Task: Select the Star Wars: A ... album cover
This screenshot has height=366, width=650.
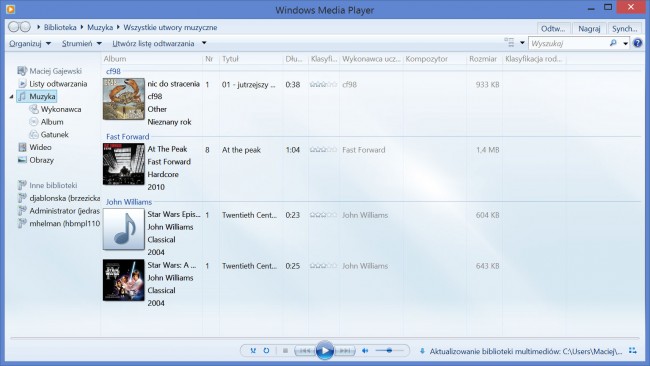Action: pyautogui.click(x=124, y=280)
